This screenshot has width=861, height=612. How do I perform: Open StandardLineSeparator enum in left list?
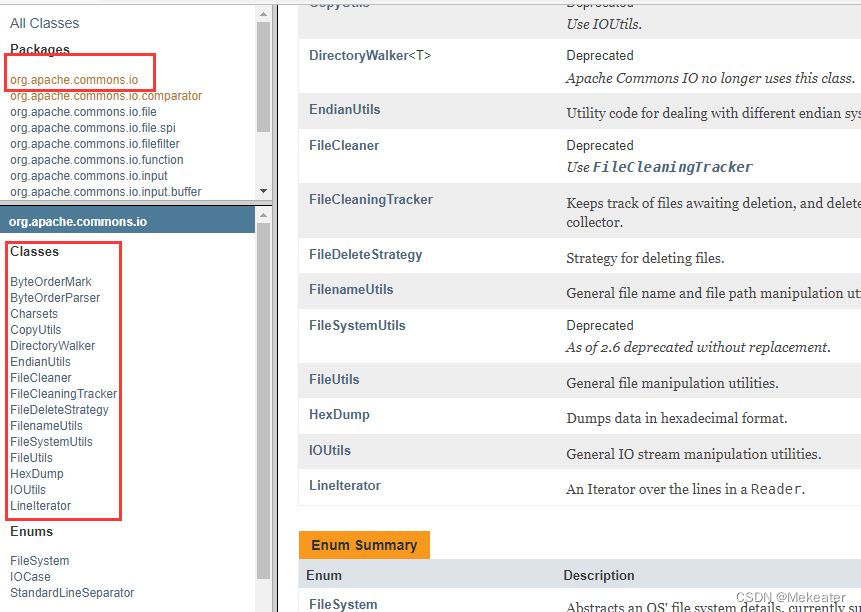(72, 593)
